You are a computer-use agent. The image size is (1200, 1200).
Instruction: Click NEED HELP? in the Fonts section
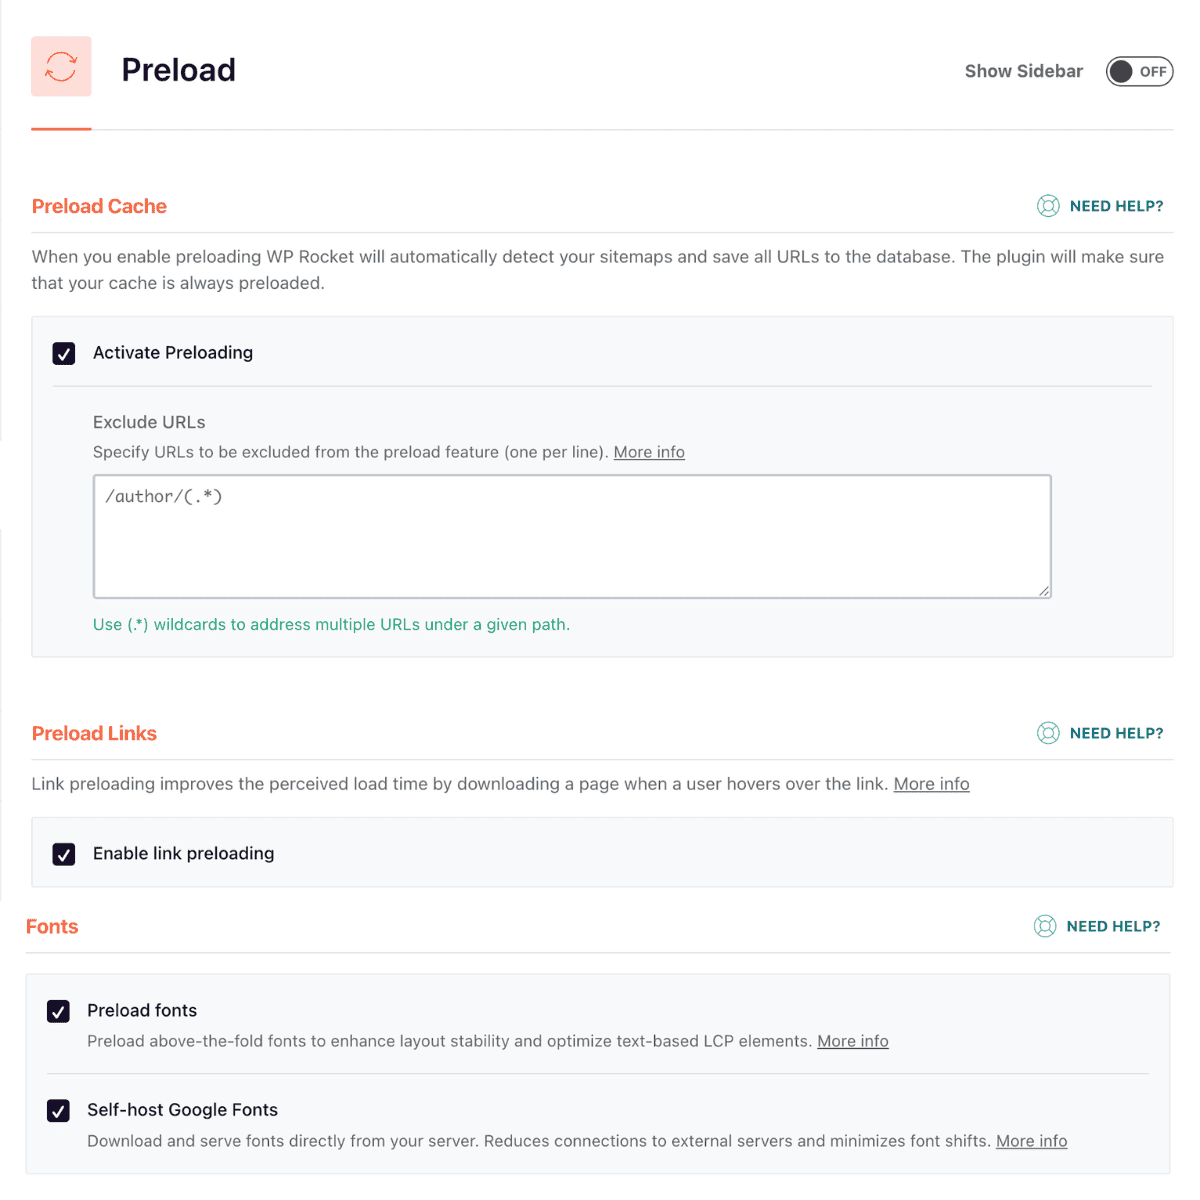pyautogui.click(x=1113, y=926)
